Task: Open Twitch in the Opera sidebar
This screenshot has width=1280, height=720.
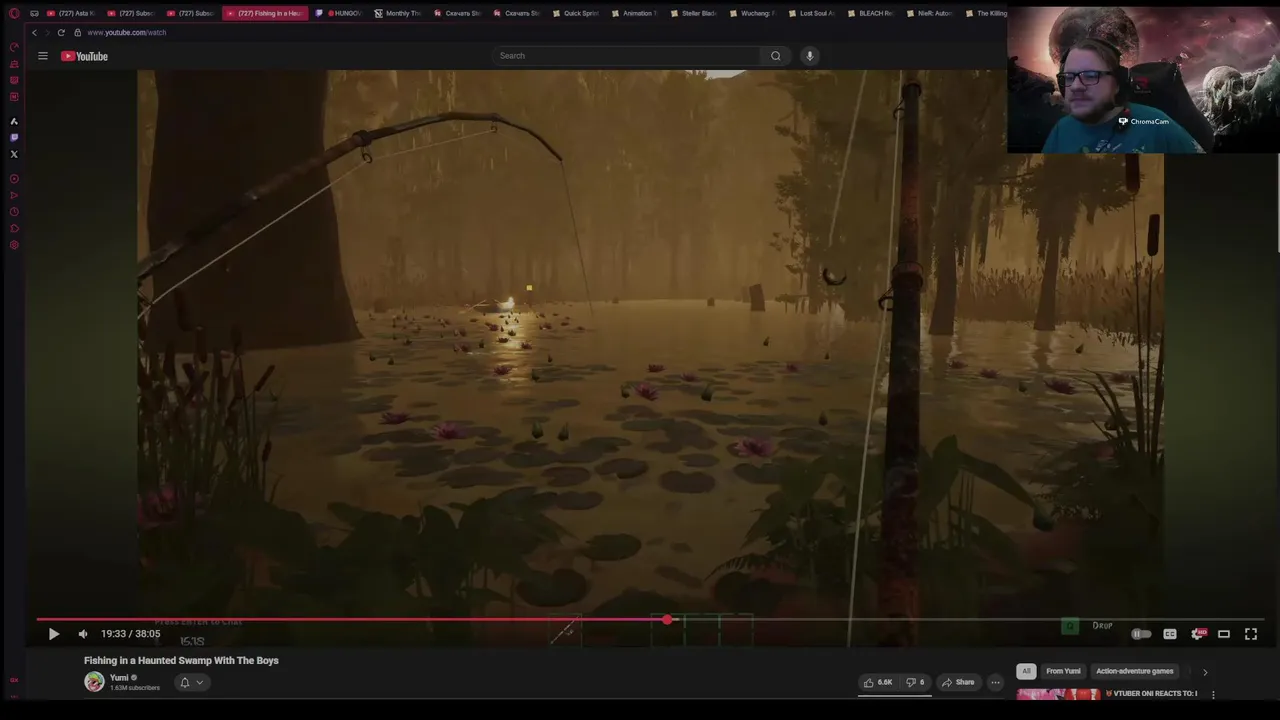Action: (x=14, y=138)
